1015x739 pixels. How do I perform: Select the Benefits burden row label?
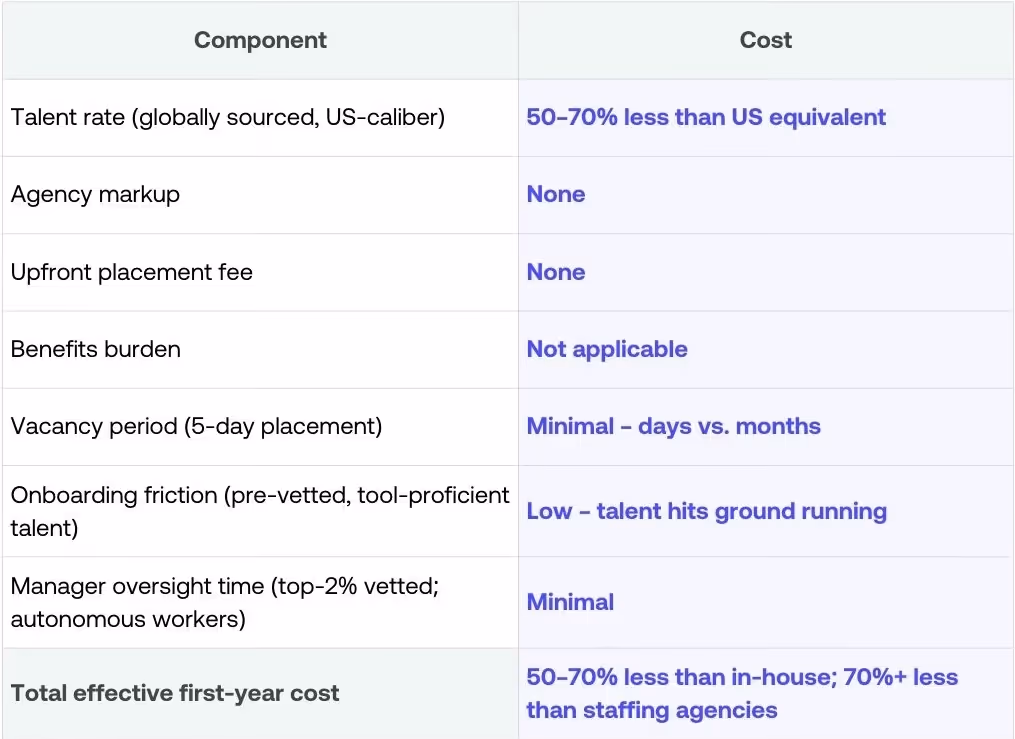pyautogui.click(x=96, y=349)
